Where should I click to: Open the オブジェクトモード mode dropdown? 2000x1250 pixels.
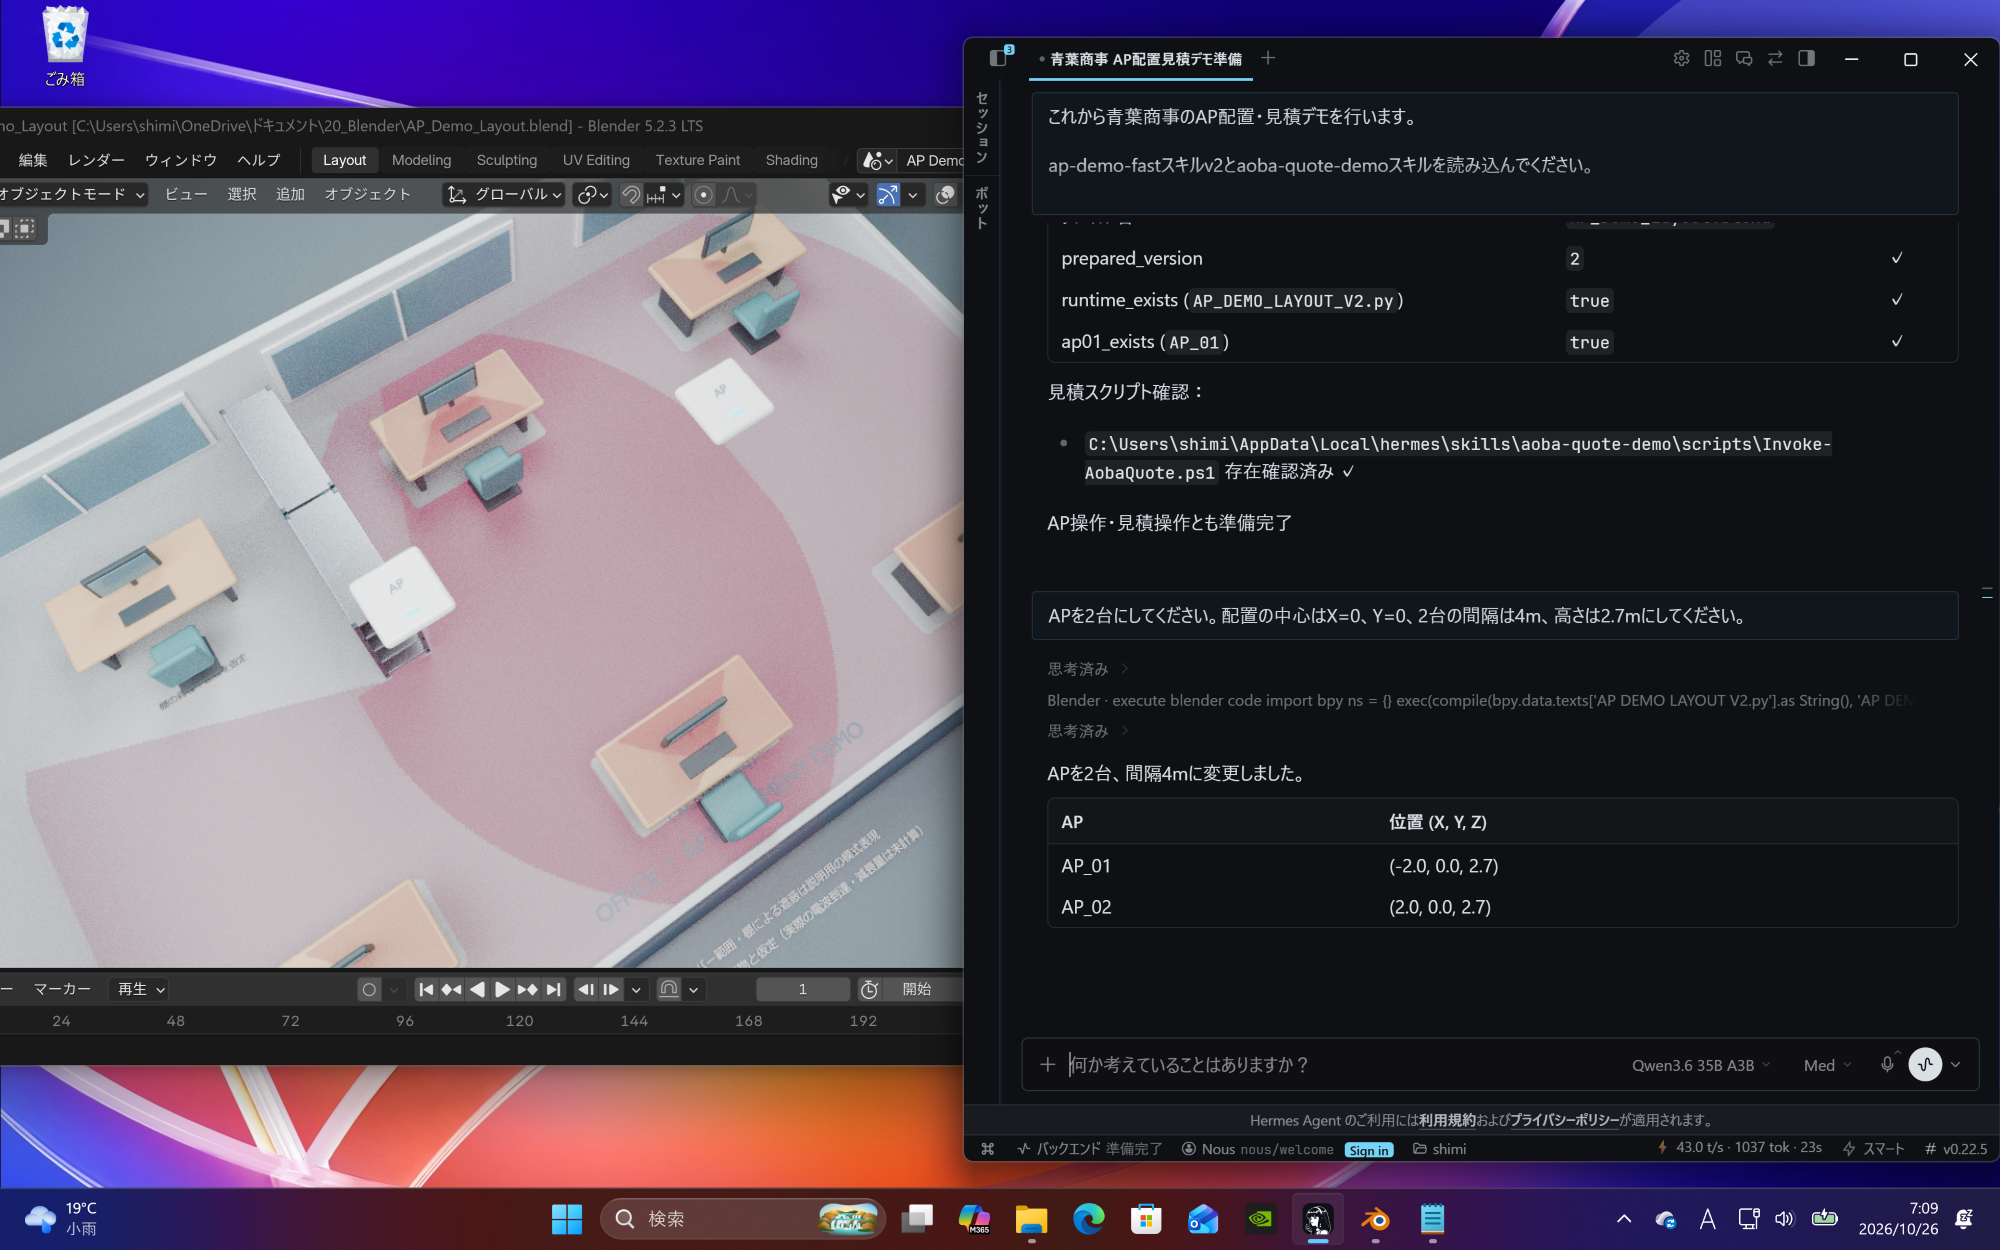72,194
